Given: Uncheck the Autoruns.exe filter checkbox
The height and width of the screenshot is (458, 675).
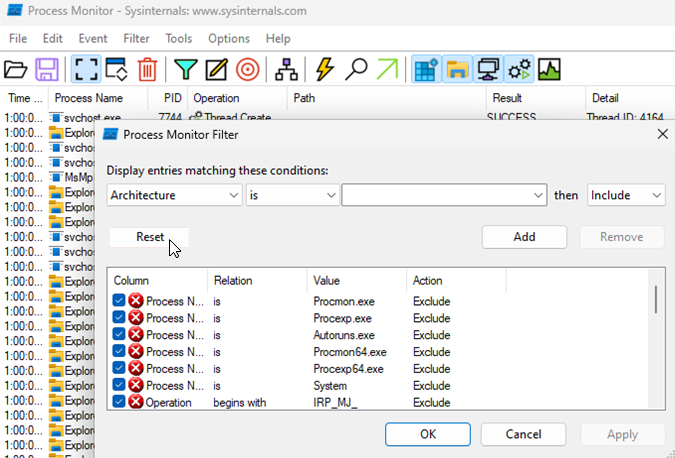Looking at the screenshot, I should pos(120,335).
